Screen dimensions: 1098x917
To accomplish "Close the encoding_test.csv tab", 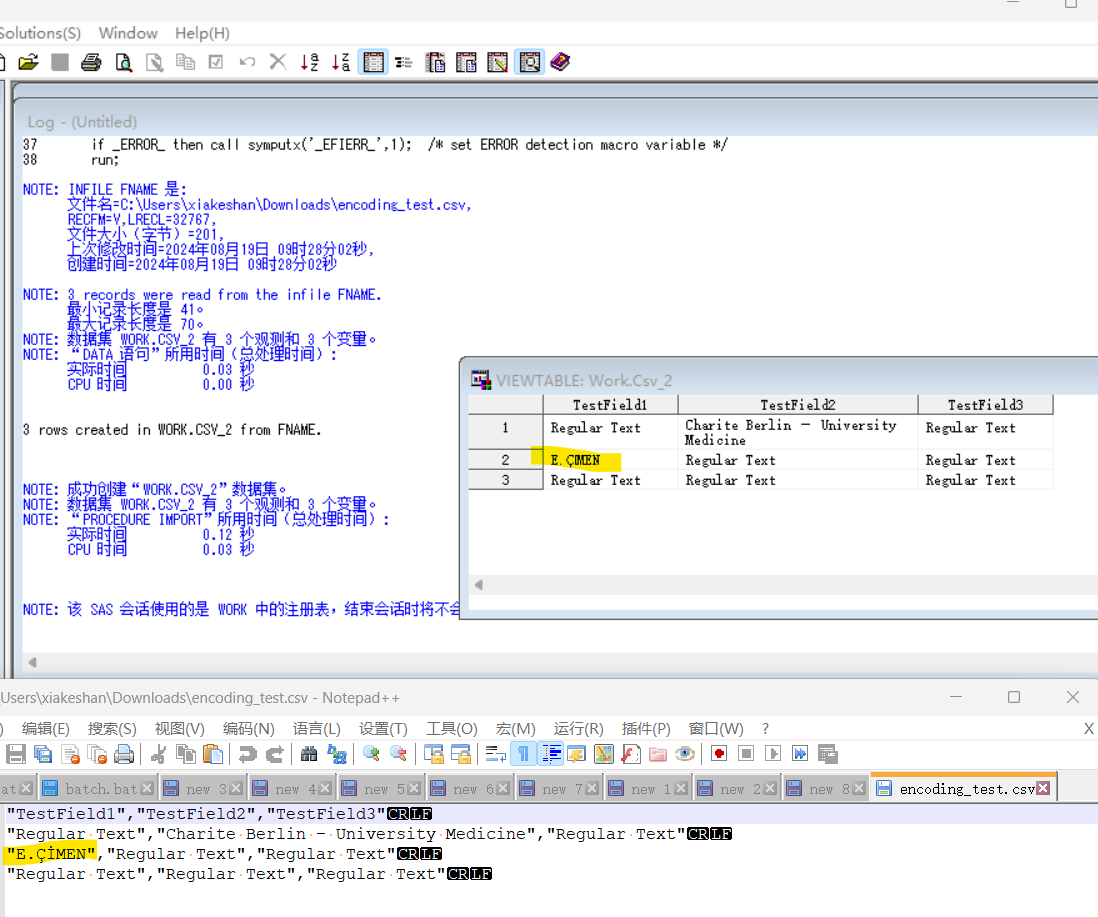I will tap(1043, 789).
